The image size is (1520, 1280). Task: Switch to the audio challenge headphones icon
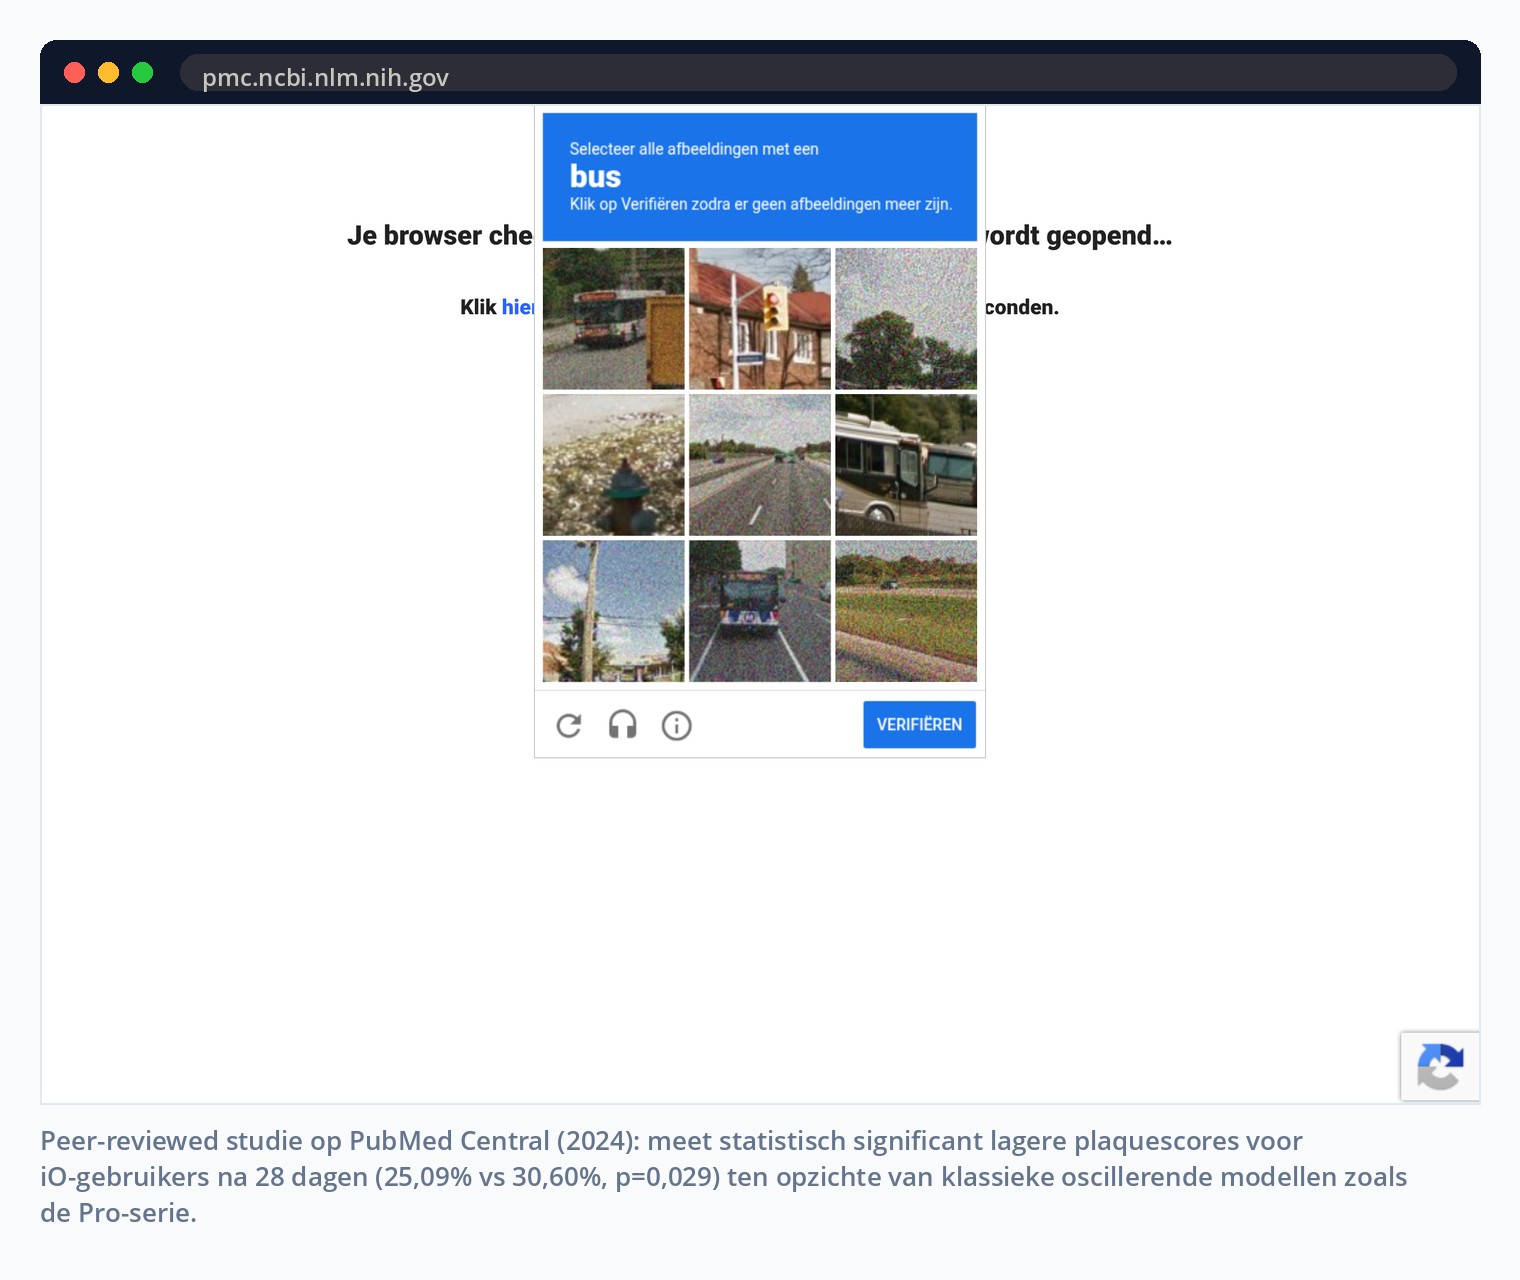(623, 725)
